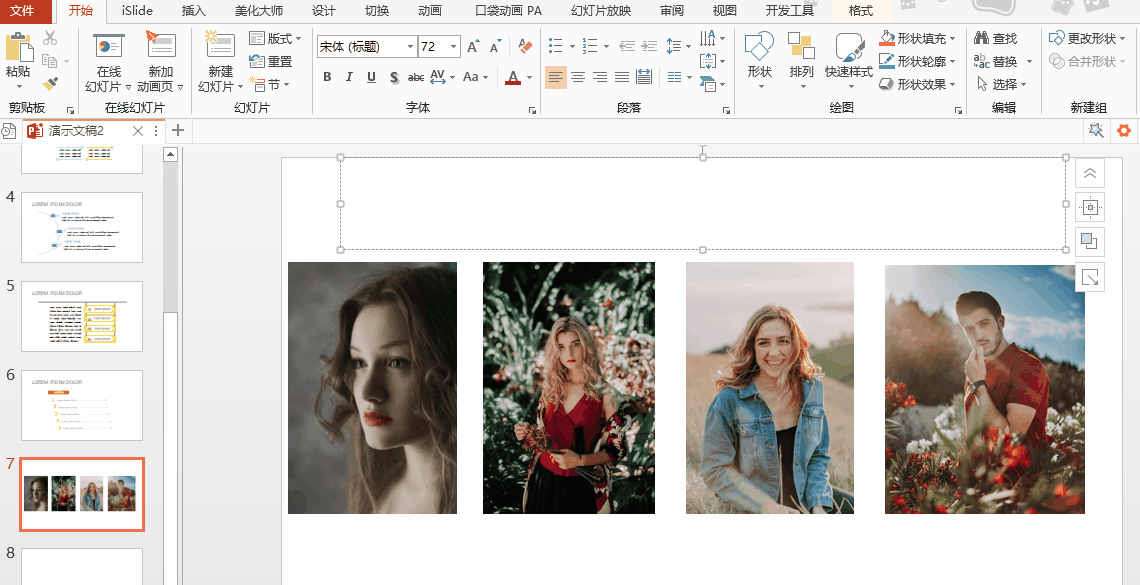1140x585 pixels.
Task: Open the Arrange (排列) menu
Action: pos(802,62)
